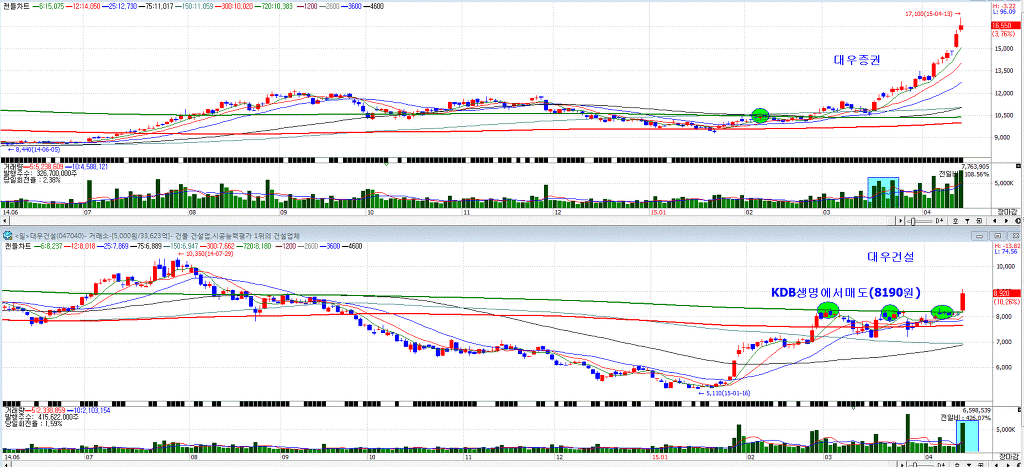This screenshot has width=1024, height=467.
Task: Click the 6,598,539 volume axis value
Action: (978, 410)
